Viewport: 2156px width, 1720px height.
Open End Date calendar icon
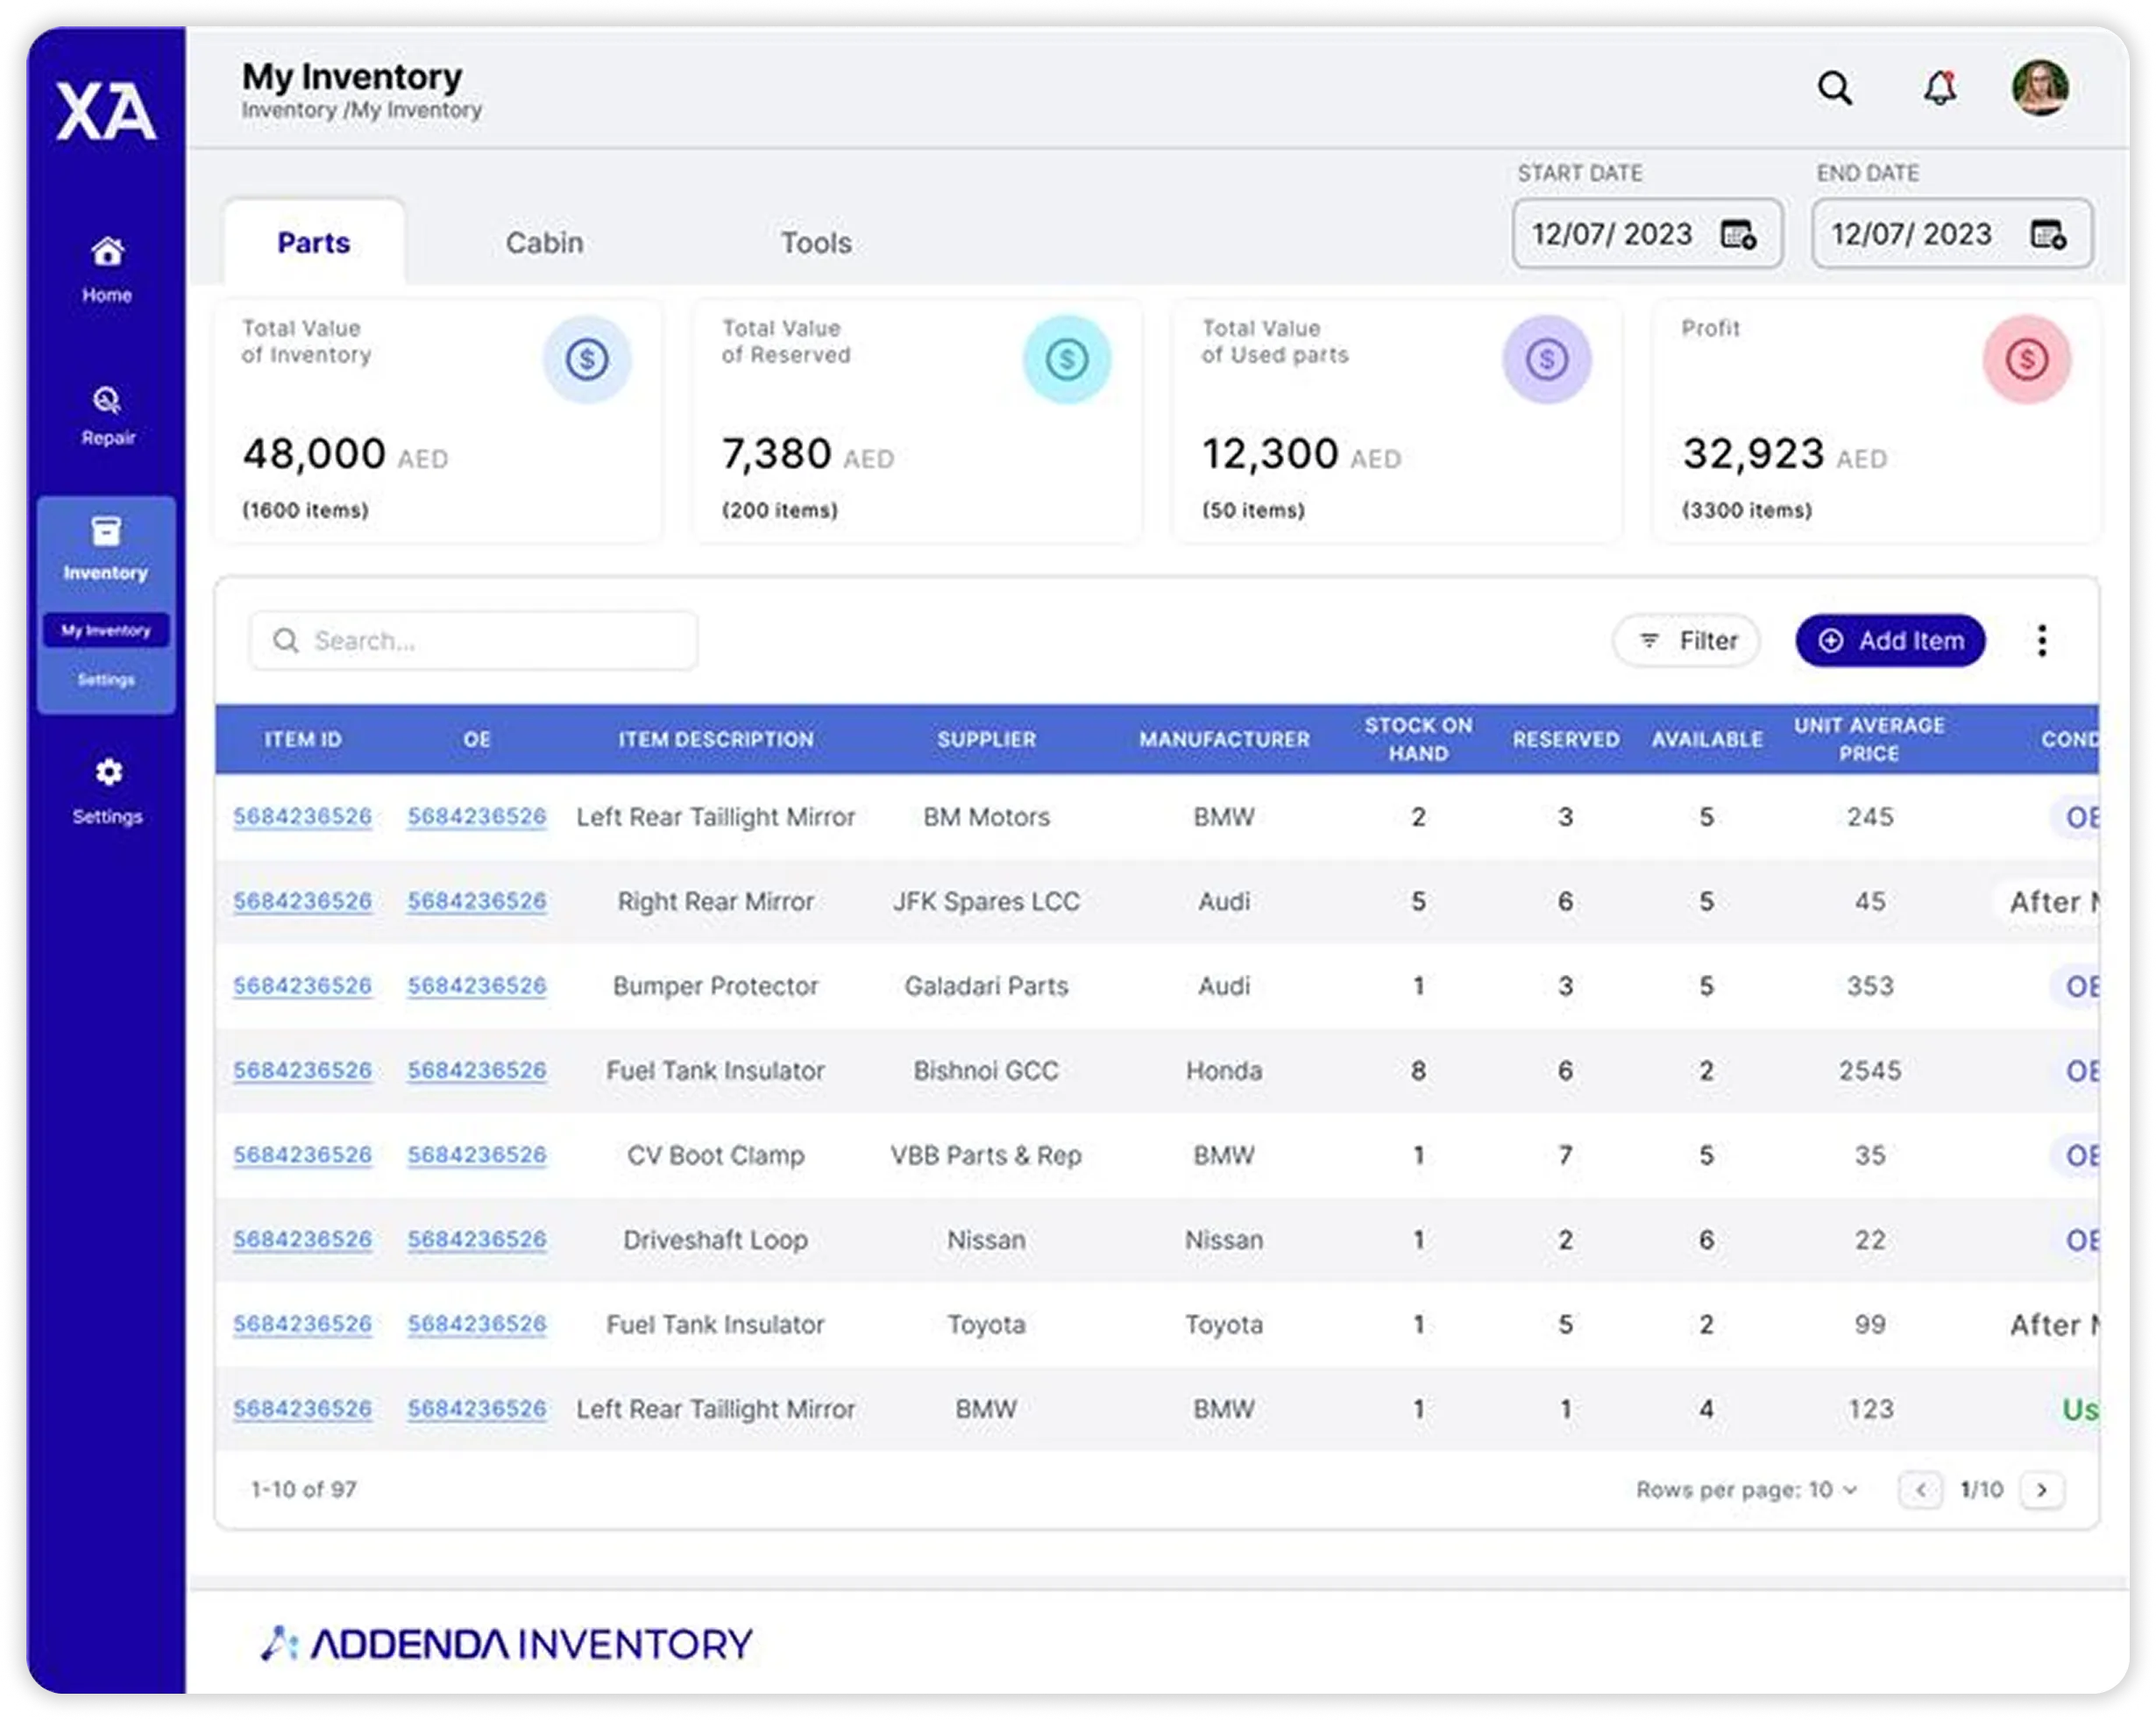(x=2047, y=235)
